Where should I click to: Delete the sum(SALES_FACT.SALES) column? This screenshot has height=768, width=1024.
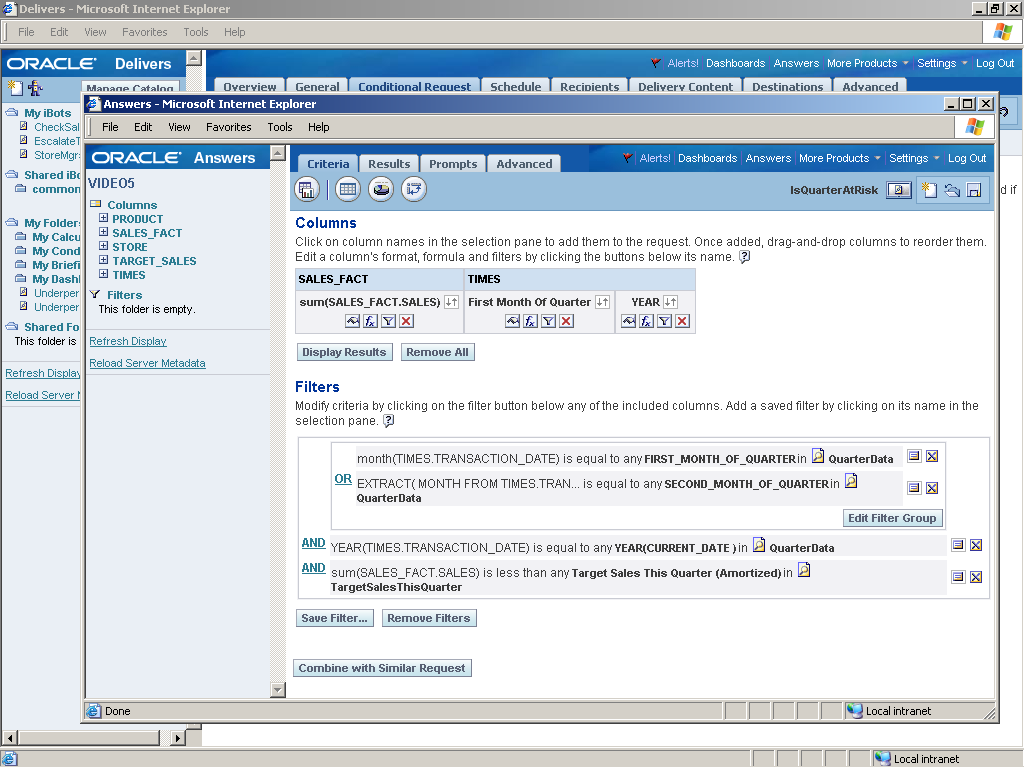[406, 321]
